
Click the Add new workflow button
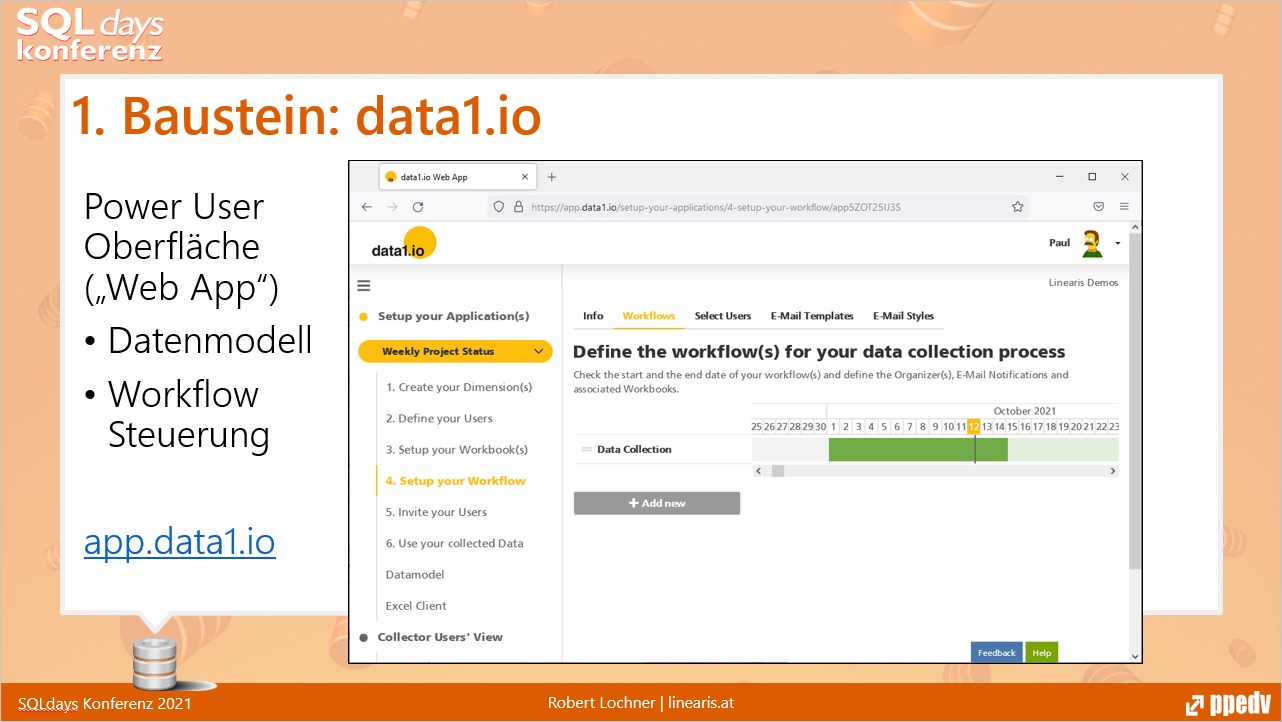click(x=656, y=503)
